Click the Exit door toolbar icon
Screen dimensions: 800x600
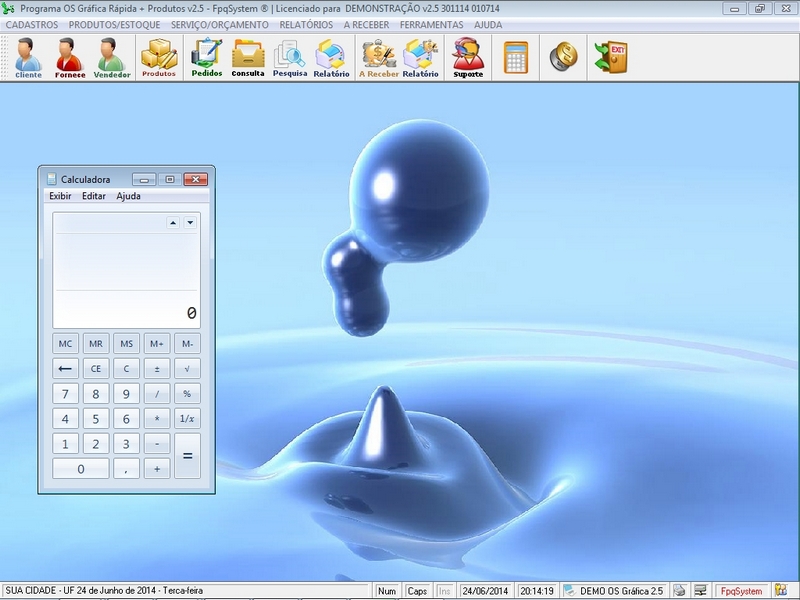pyautogui.click(x=611, y=57)
